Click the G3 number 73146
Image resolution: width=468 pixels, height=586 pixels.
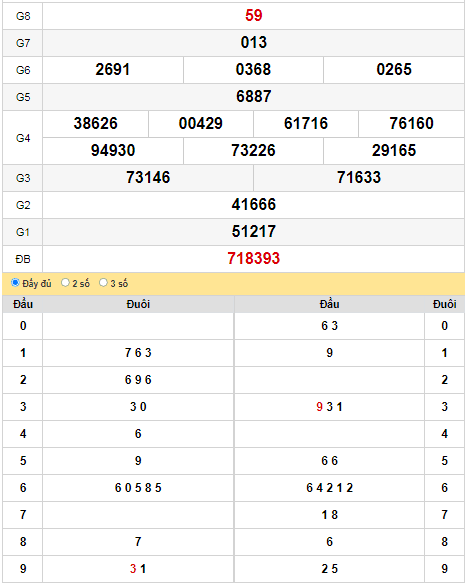click(x=148, y=178)
